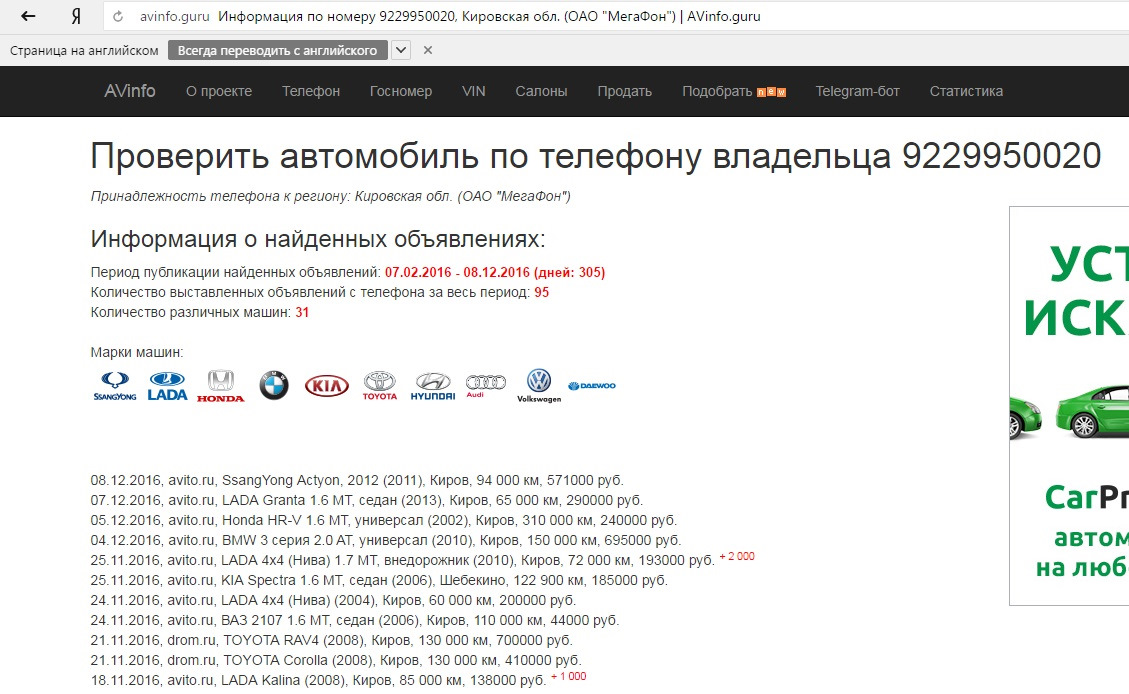Click the region note 'Кировская обл. (ОАО "МегаФон")'

(x=463, y=197)
